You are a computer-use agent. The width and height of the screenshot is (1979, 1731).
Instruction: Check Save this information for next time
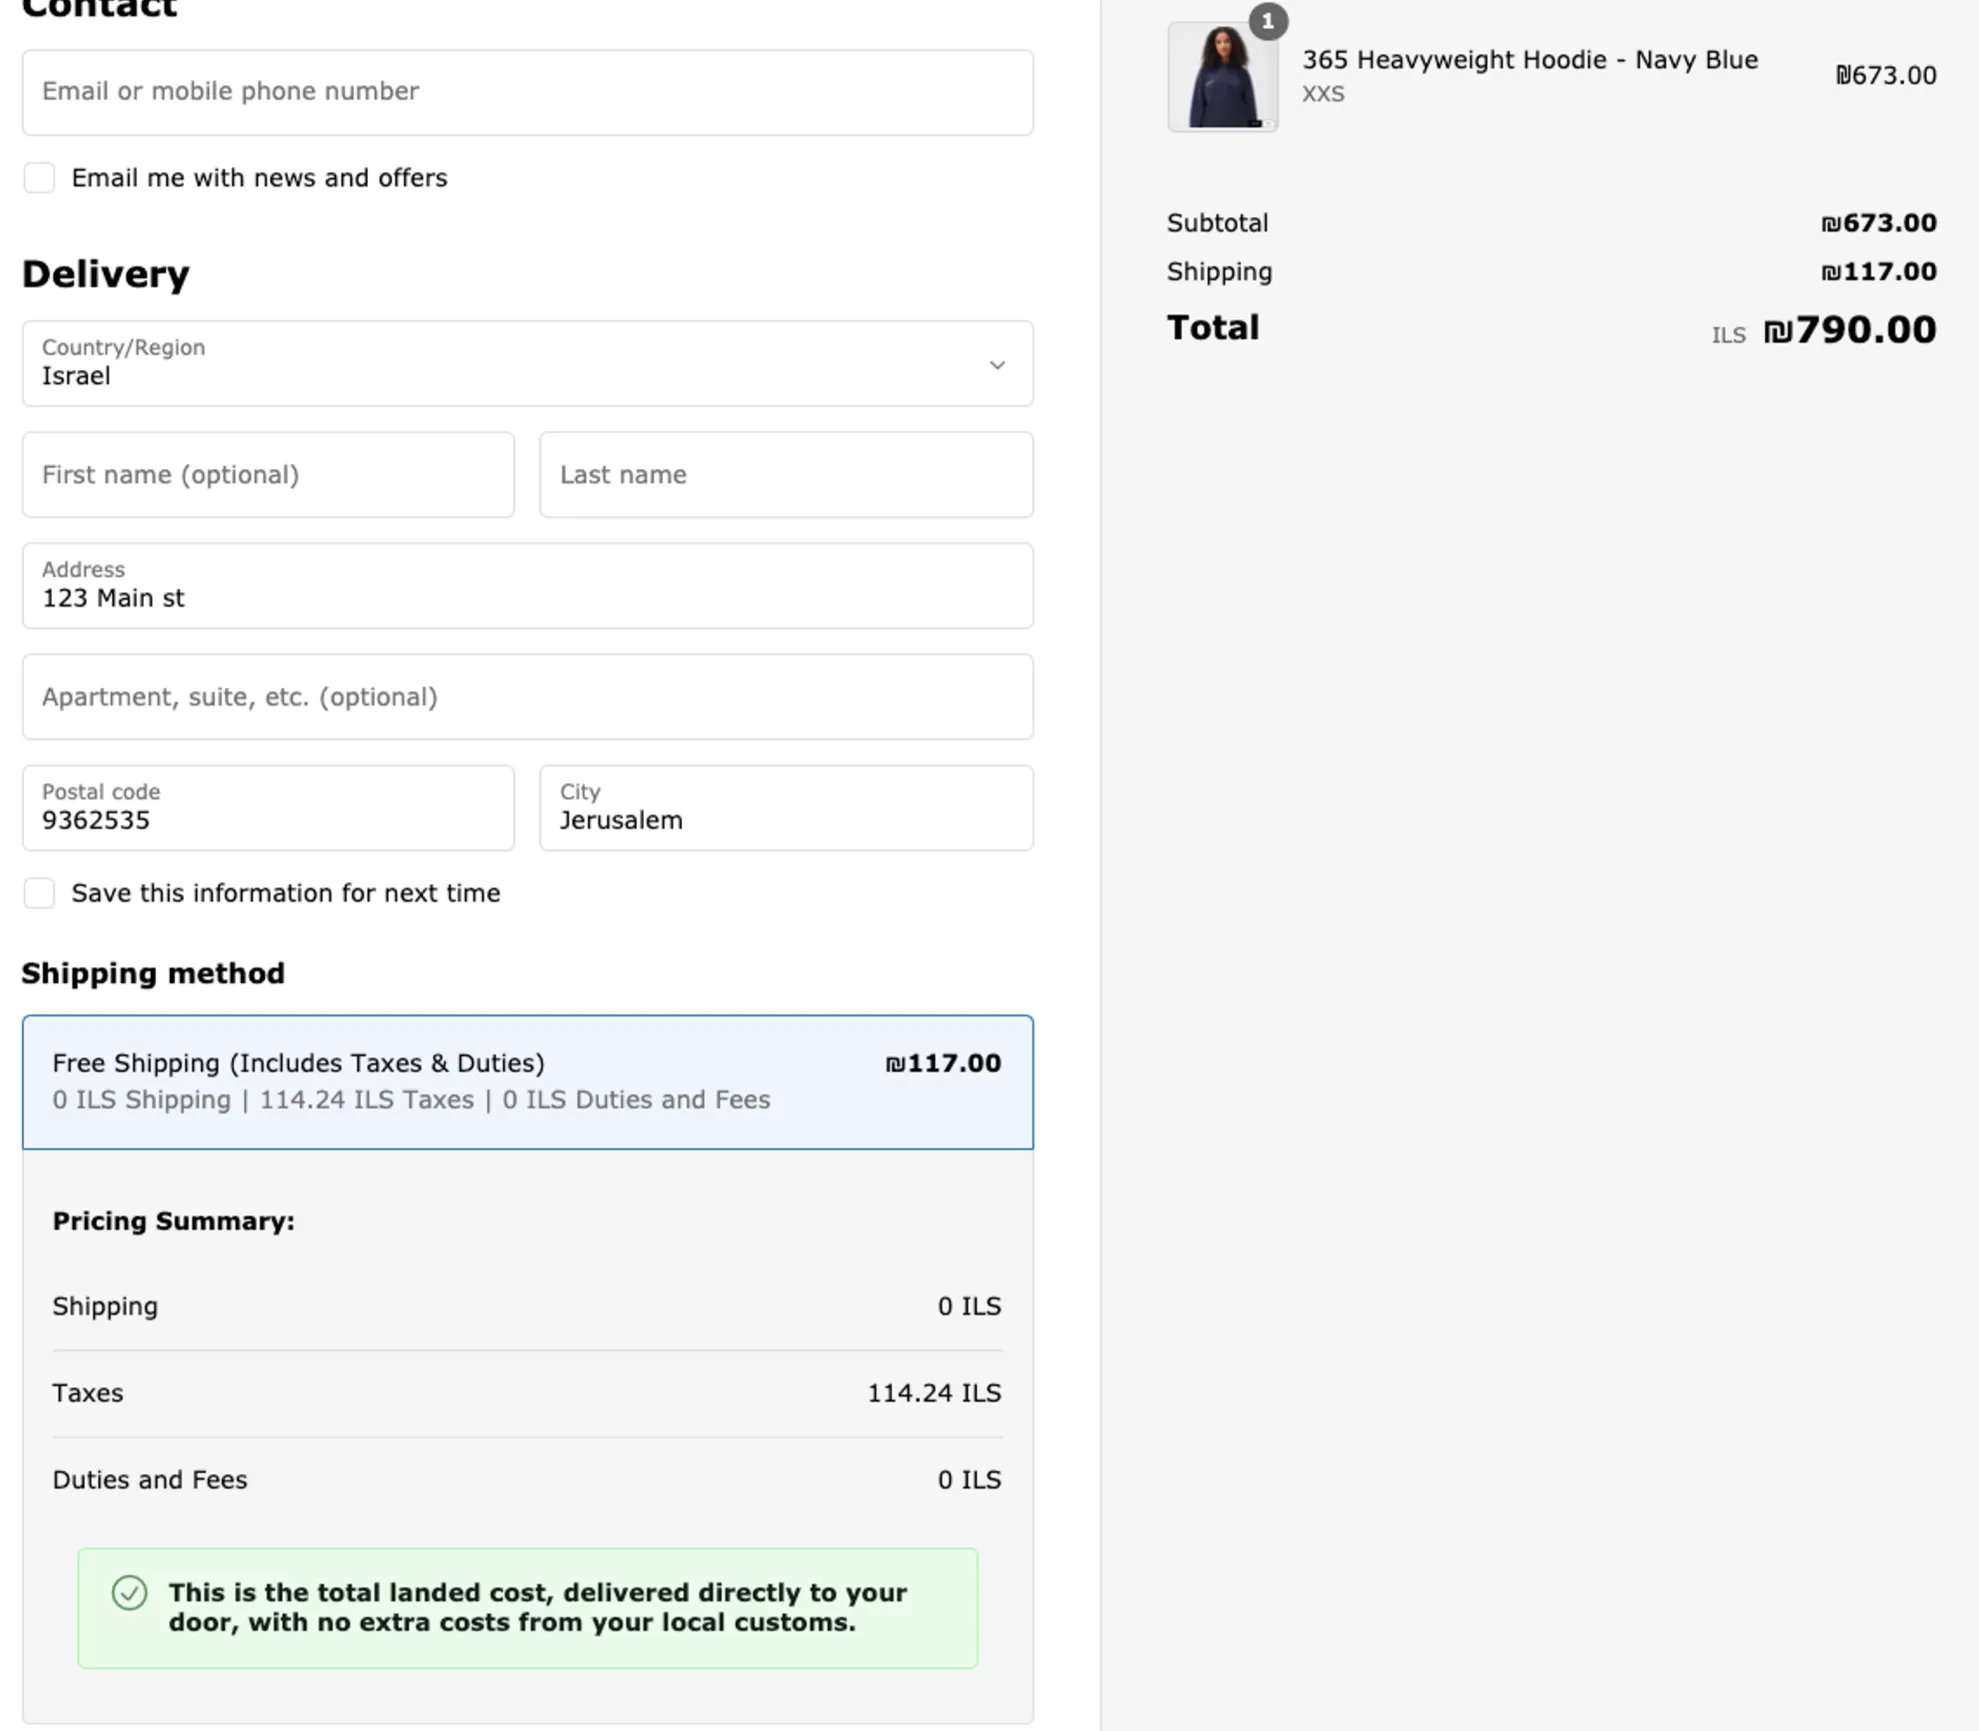click(x=39, y=893)
